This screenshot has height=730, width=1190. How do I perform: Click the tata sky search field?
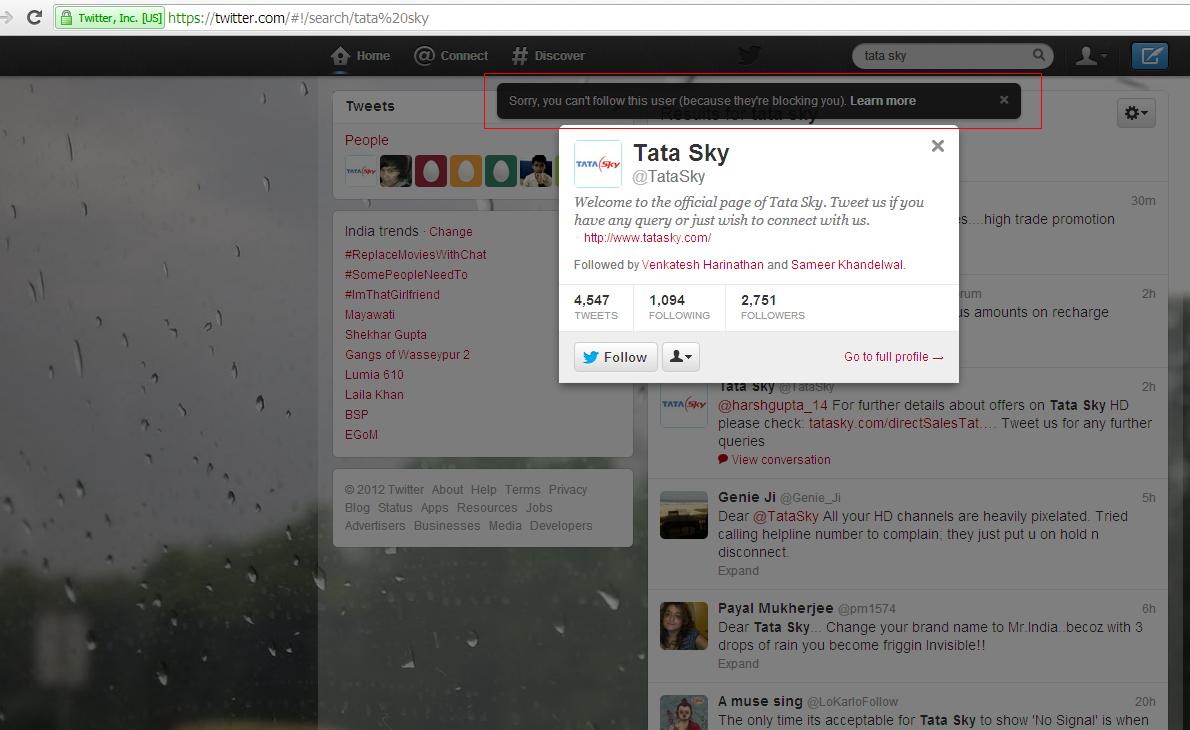[x=940, y=56]
